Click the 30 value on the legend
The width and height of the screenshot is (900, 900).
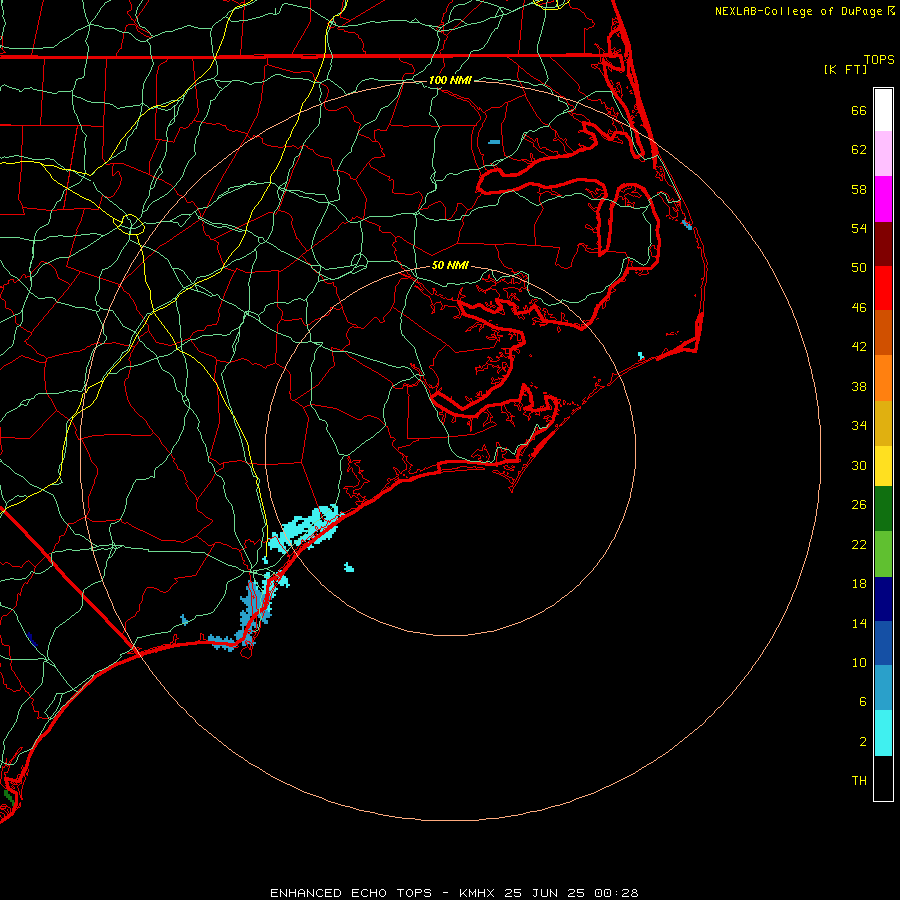coord(859,465)
